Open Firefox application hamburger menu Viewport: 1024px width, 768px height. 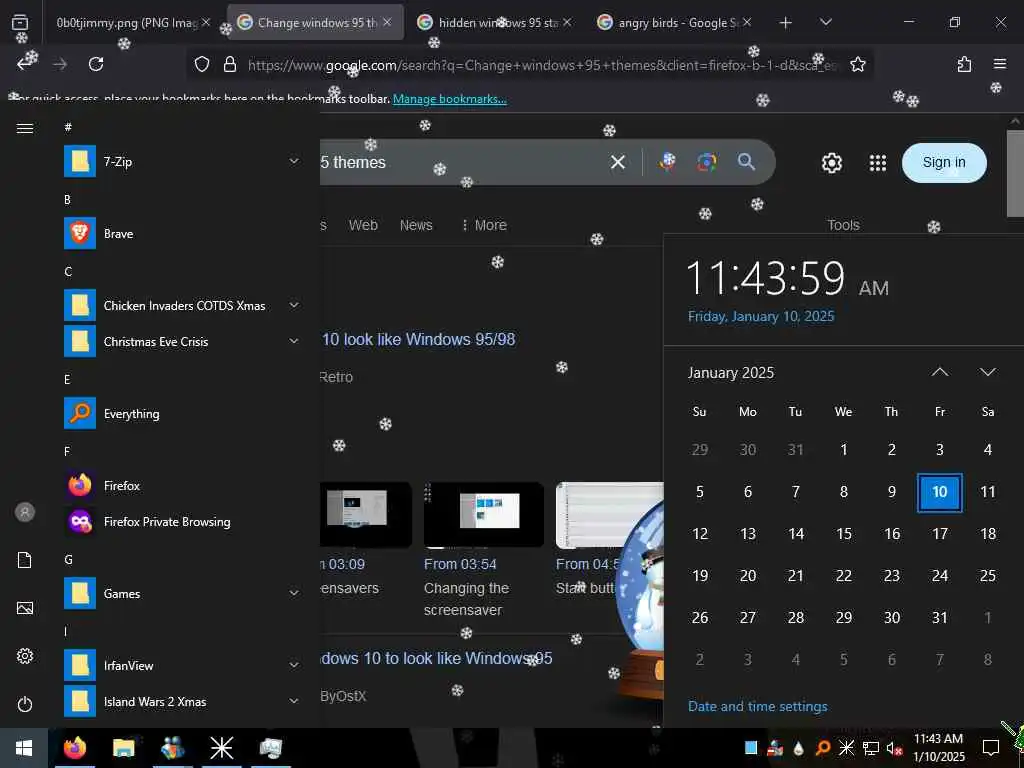[x=999, y=64]
